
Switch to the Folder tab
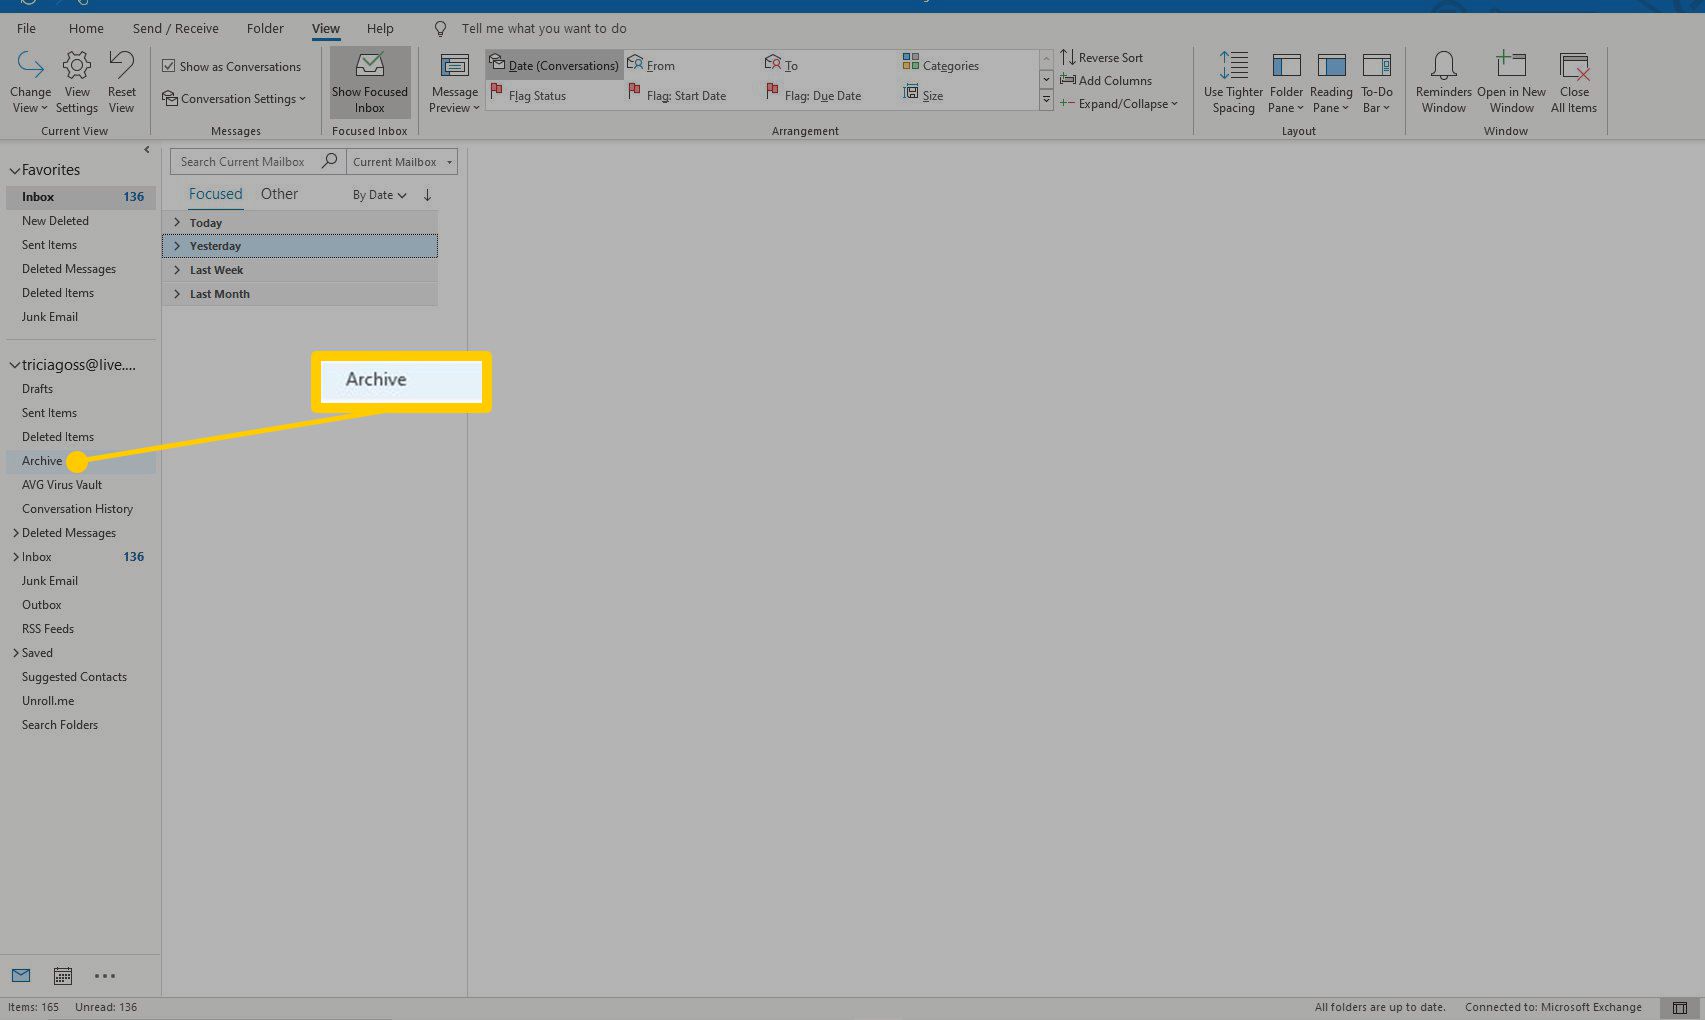(265, 28)
